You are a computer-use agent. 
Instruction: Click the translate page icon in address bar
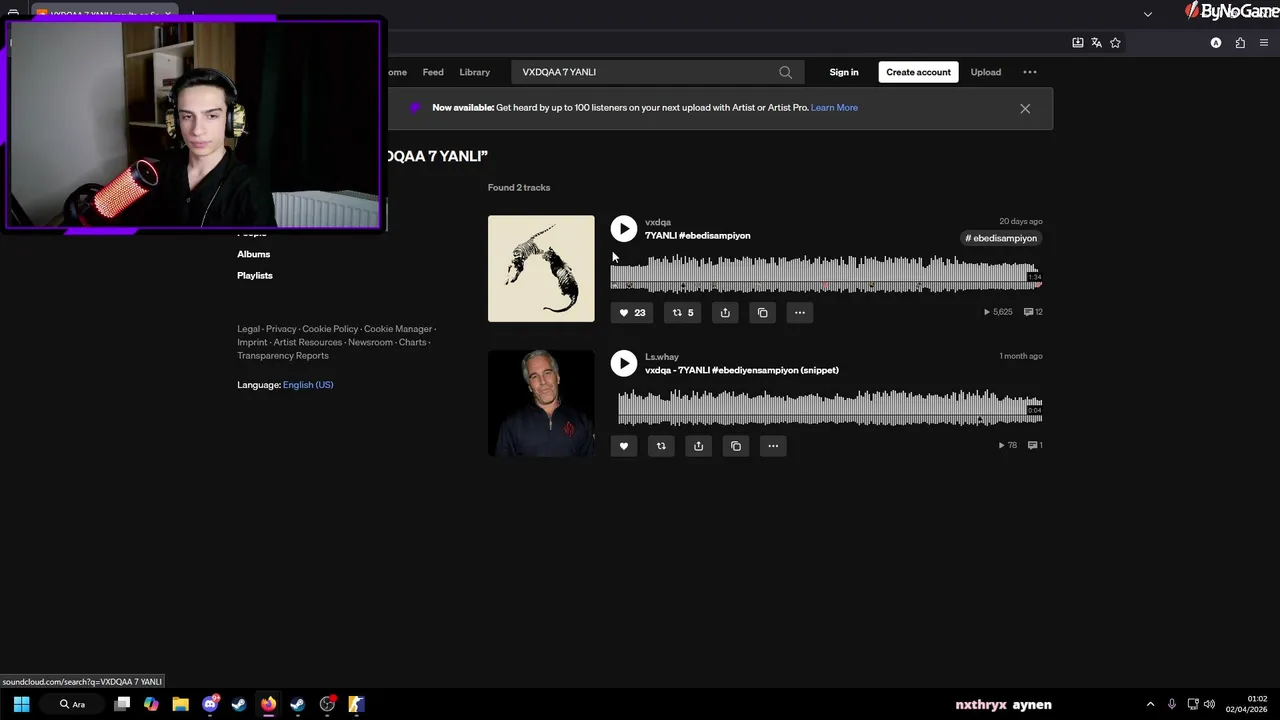click(x=1096, y=43)
